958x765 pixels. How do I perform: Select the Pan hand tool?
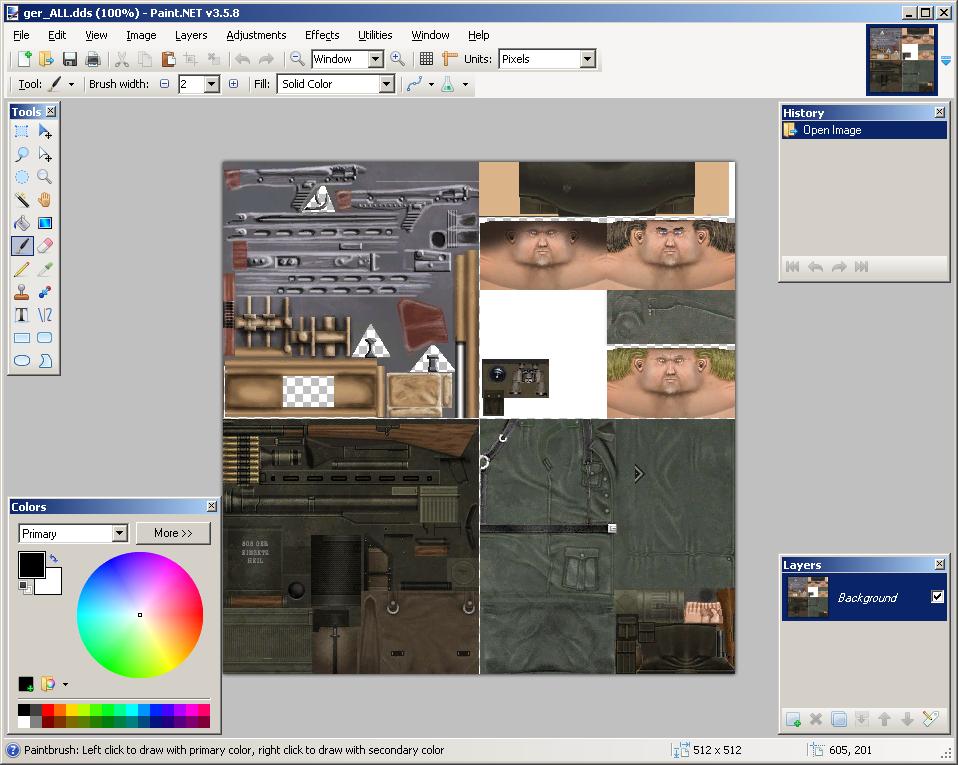(x=45, y=200)
